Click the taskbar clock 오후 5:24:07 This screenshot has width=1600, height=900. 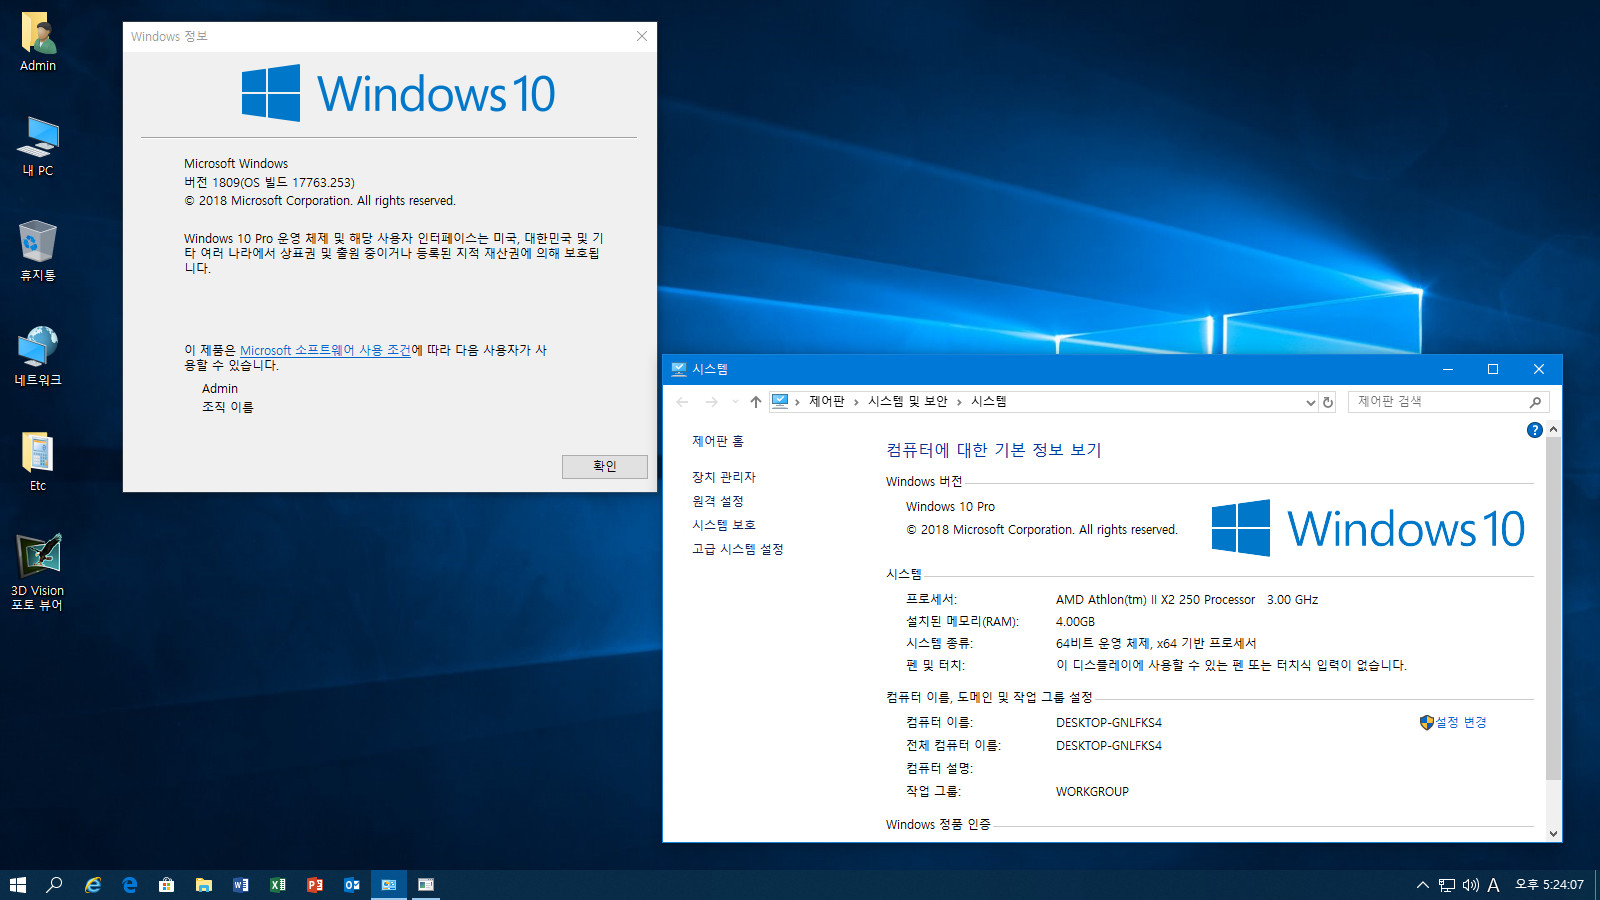[1549, 885]
